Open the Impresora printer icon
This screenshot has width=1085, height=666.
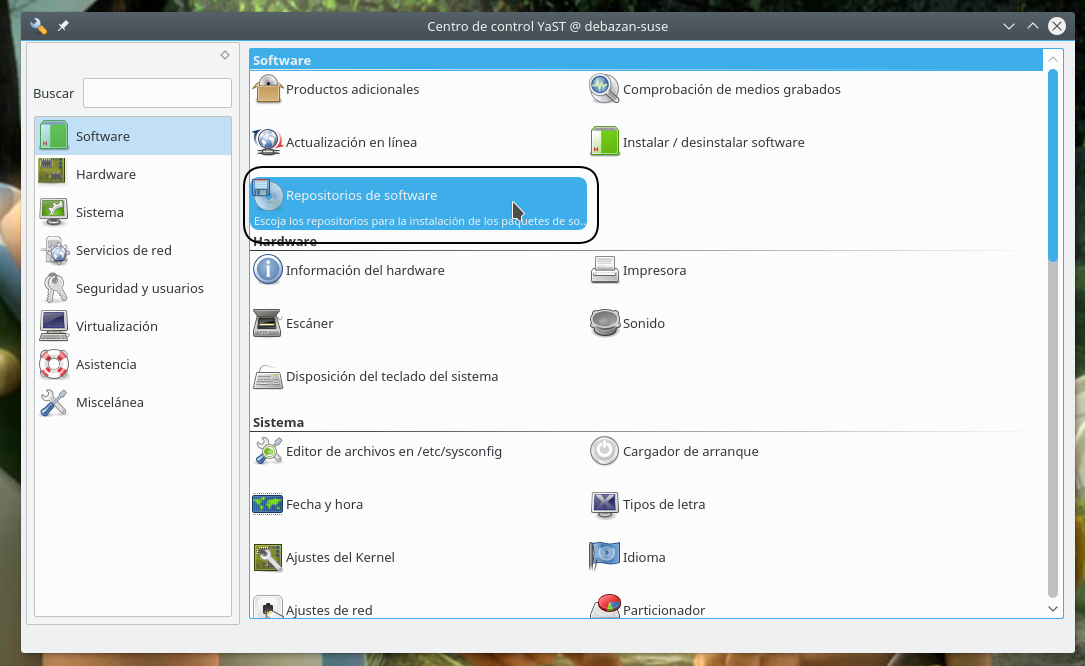(x=604, y=270)
